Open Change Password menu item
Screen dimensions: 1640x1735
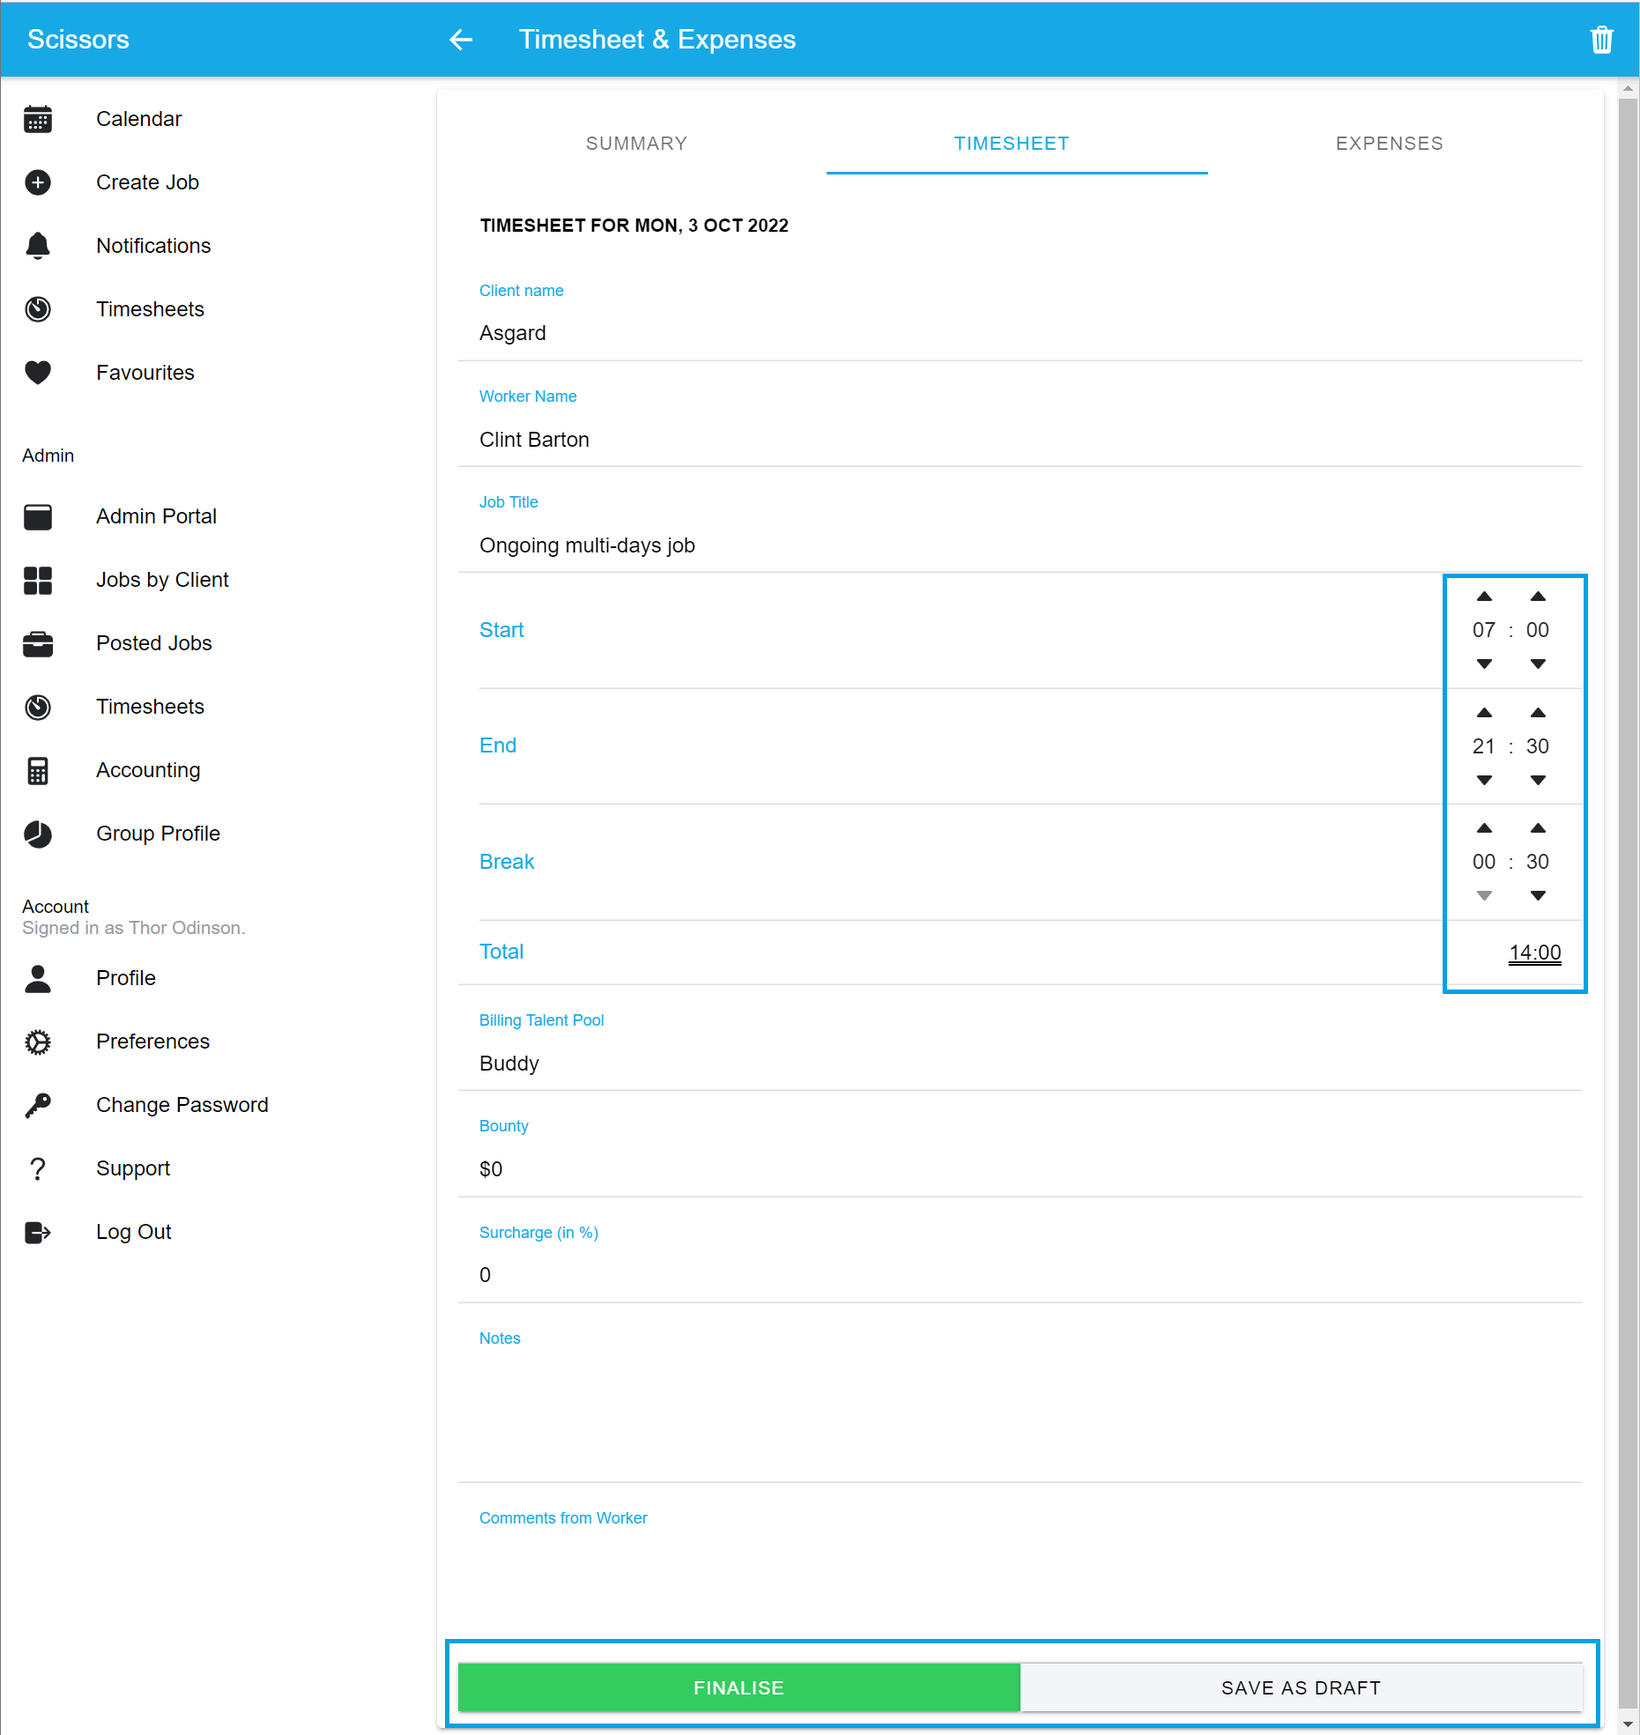[182, 1105]
